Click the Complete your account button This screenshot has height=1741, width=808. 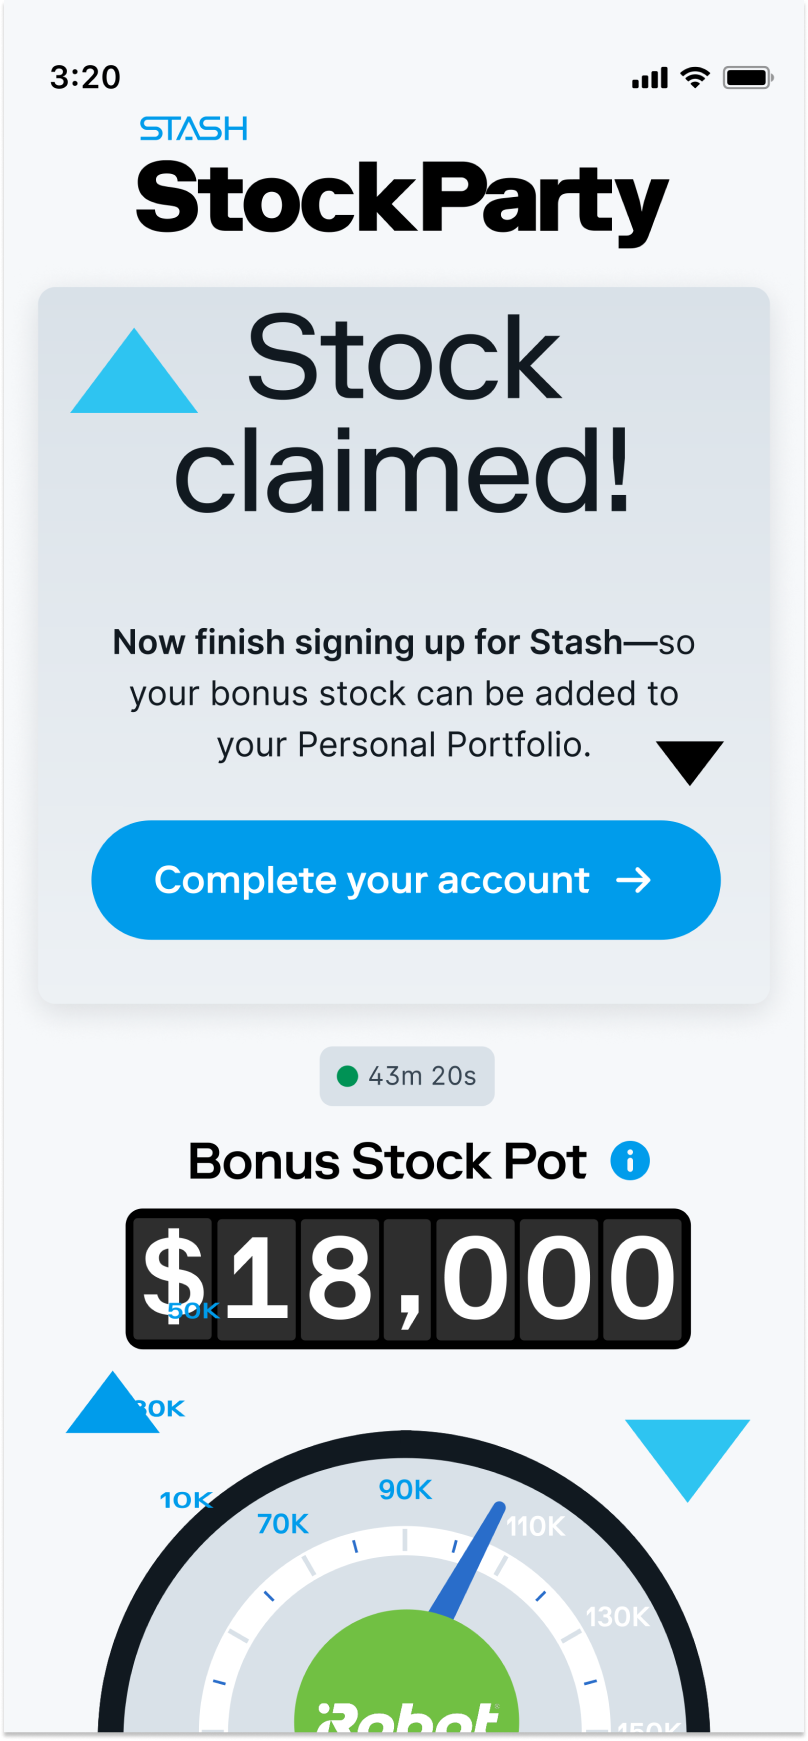pos(406,880)
